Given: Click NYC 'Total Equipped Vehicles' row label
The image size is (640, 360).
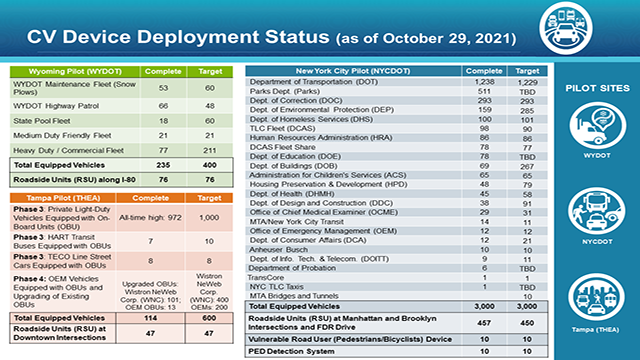Looking at the screenshot, I should 294,306.
